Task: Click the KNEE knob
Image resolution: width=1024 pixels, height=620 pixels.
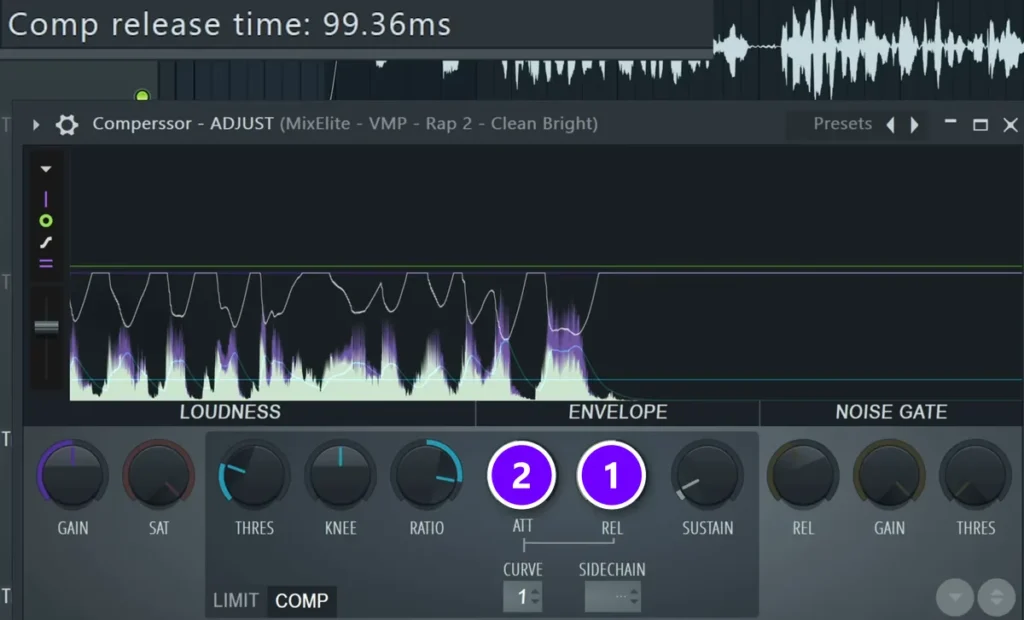Action: pyautogui.click(x=340, y=475)
